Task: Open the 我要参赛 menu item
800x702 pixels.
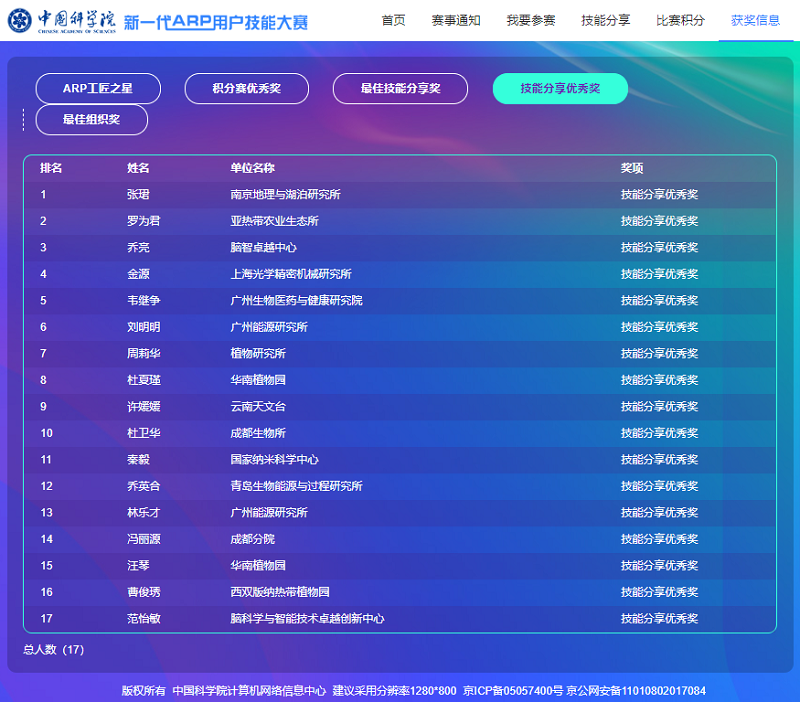Action: [530, 20]
